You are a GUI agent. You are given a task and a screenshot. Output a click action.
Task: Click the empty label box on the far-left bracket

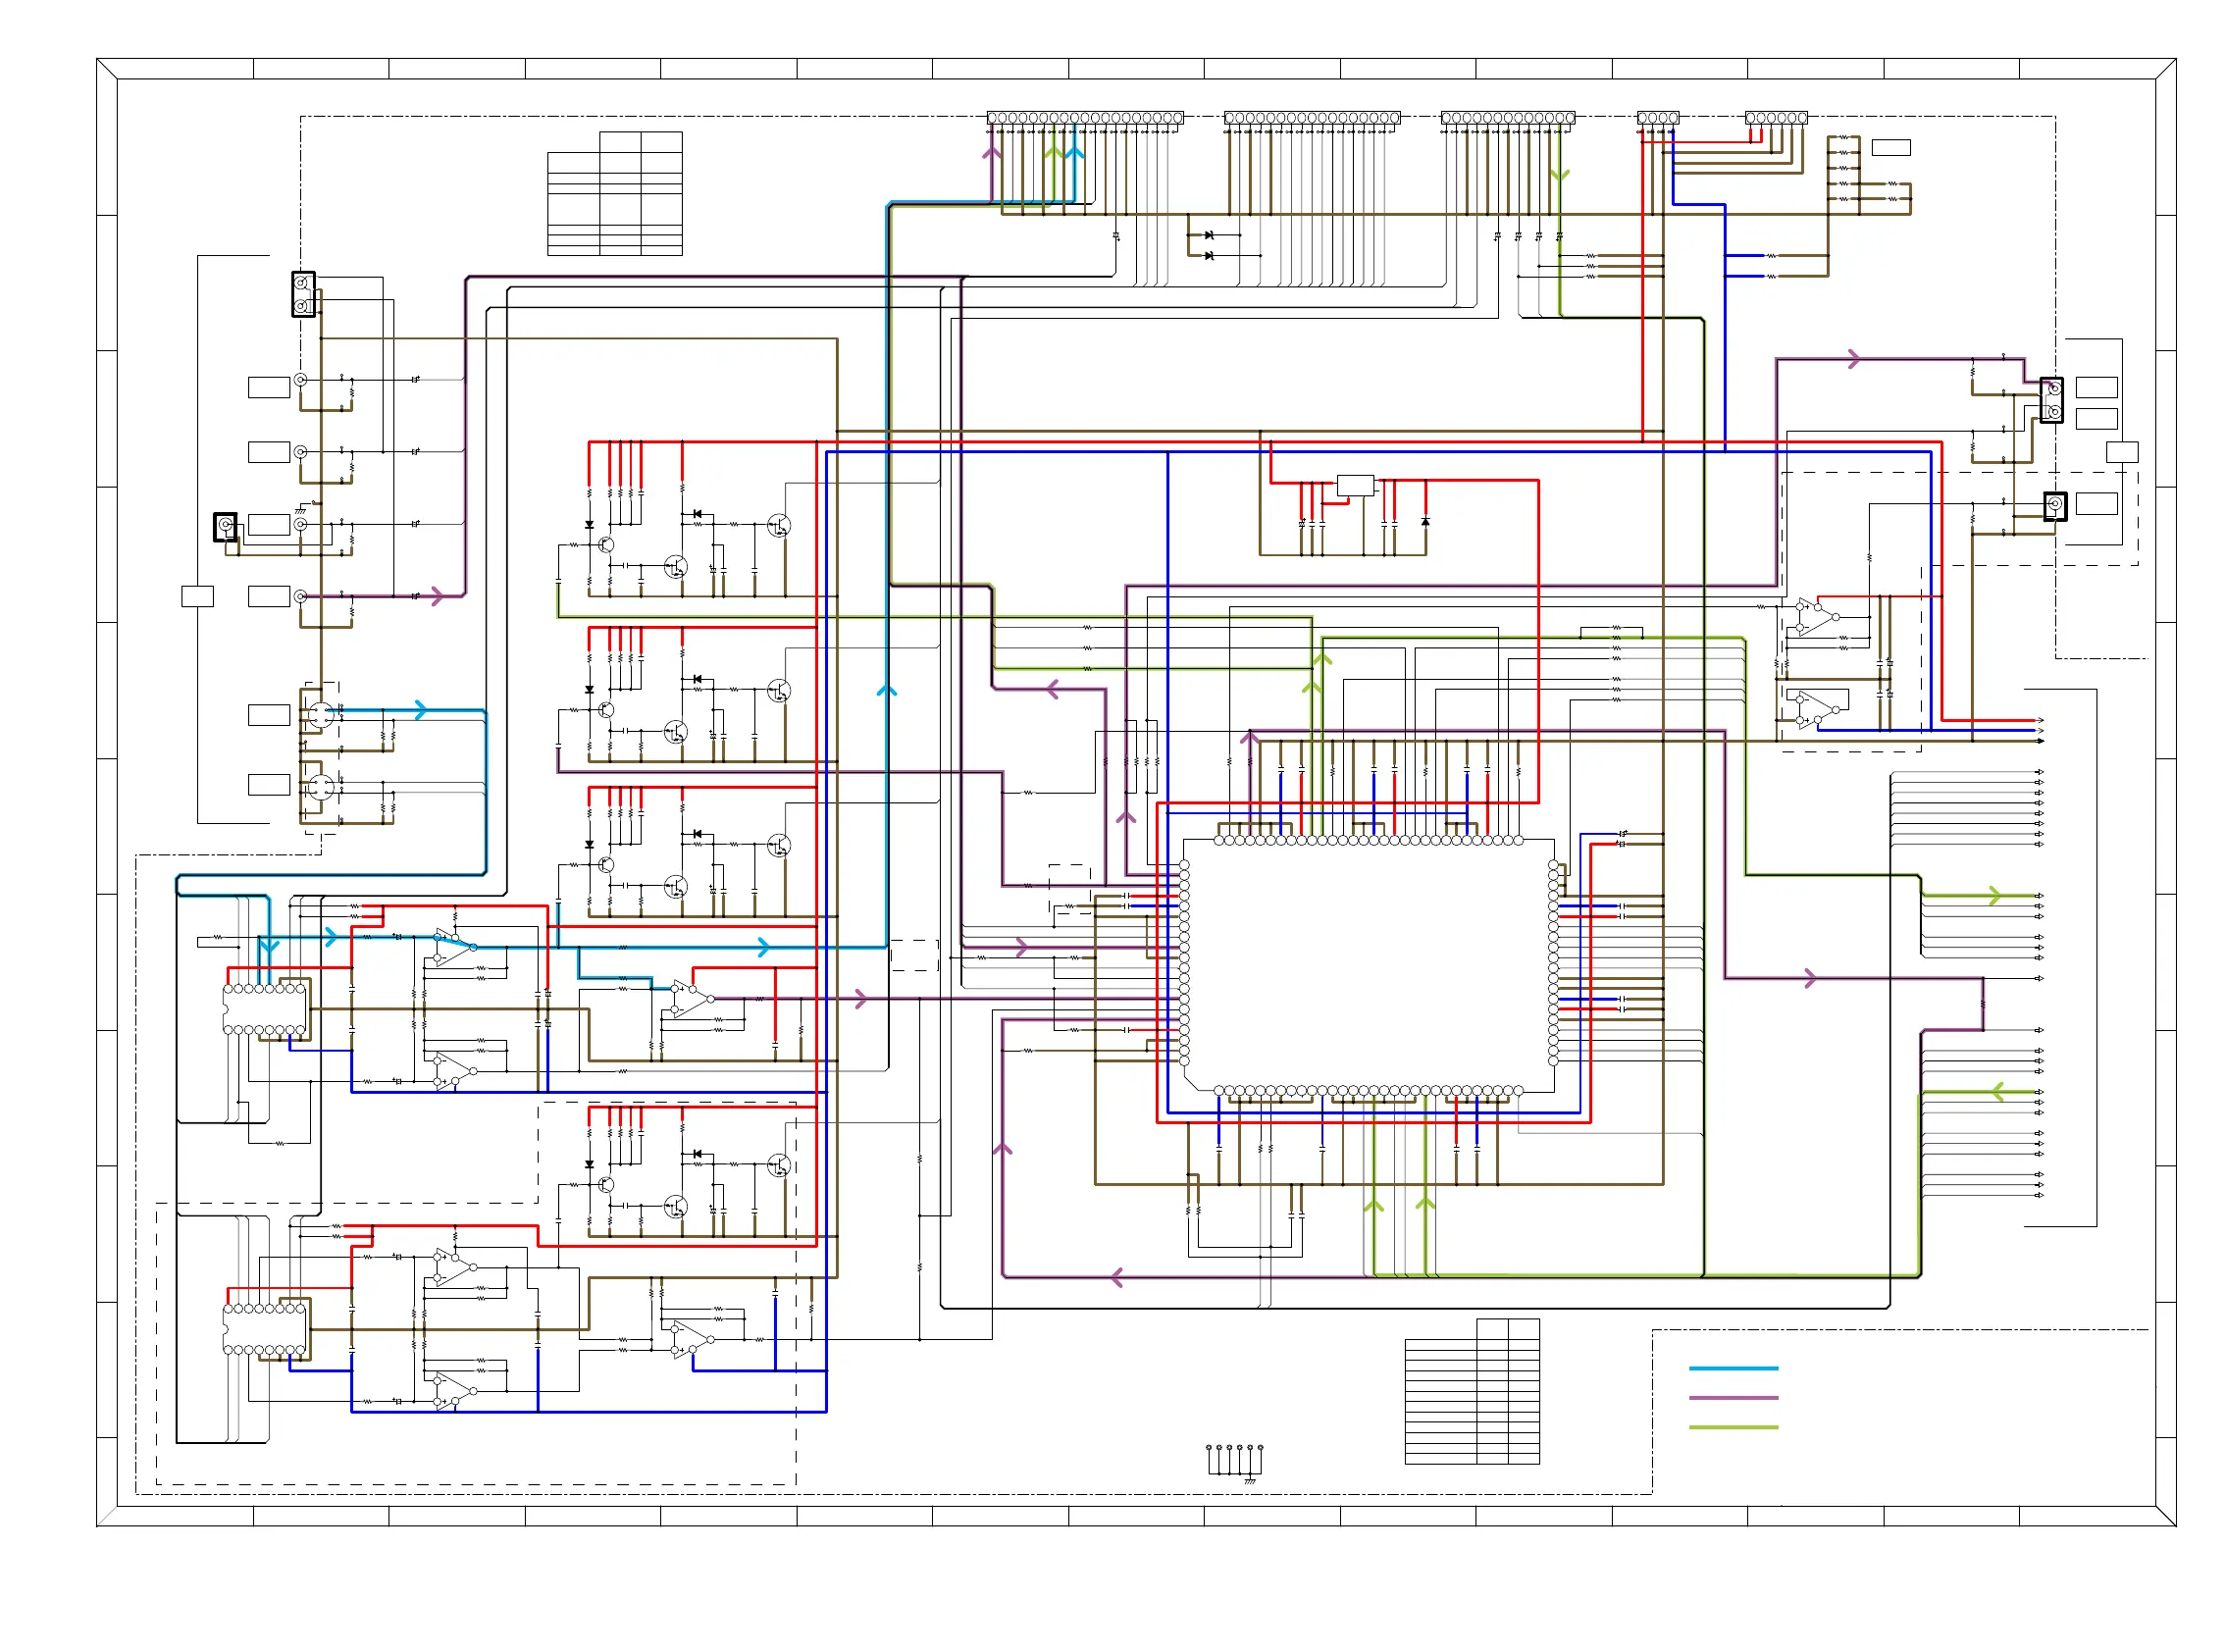coord(197,596)
